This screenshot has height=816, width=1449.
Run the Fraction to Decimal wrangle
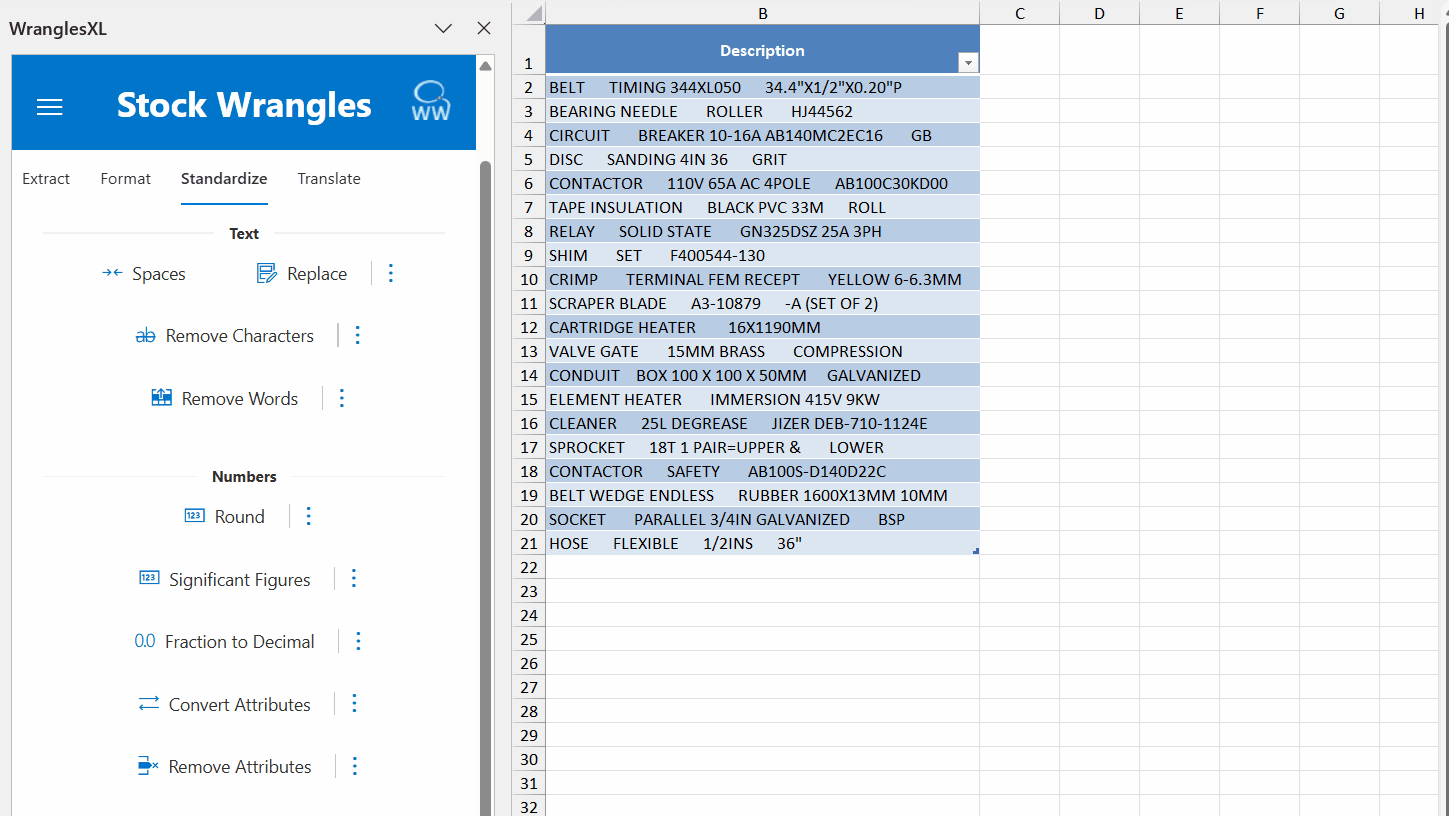pos(239,642)
